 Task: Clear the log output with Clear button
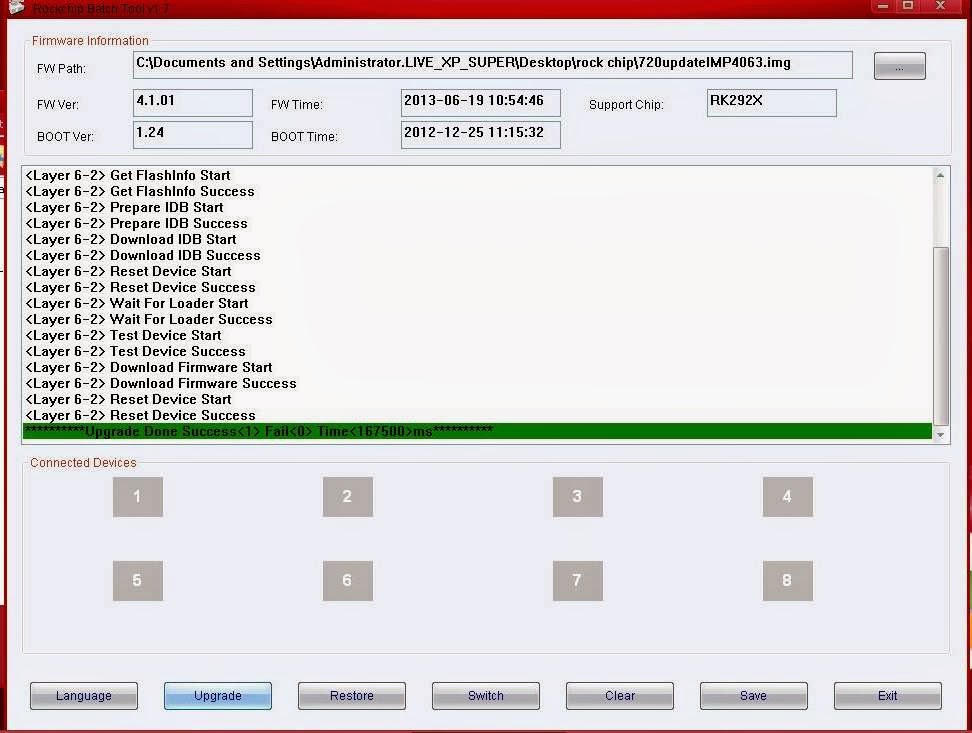point(619,695)
